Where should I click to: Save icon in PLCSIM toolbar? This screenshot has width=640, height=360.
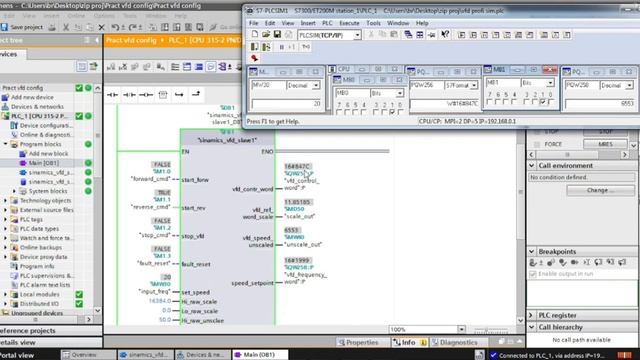[277, 35]
